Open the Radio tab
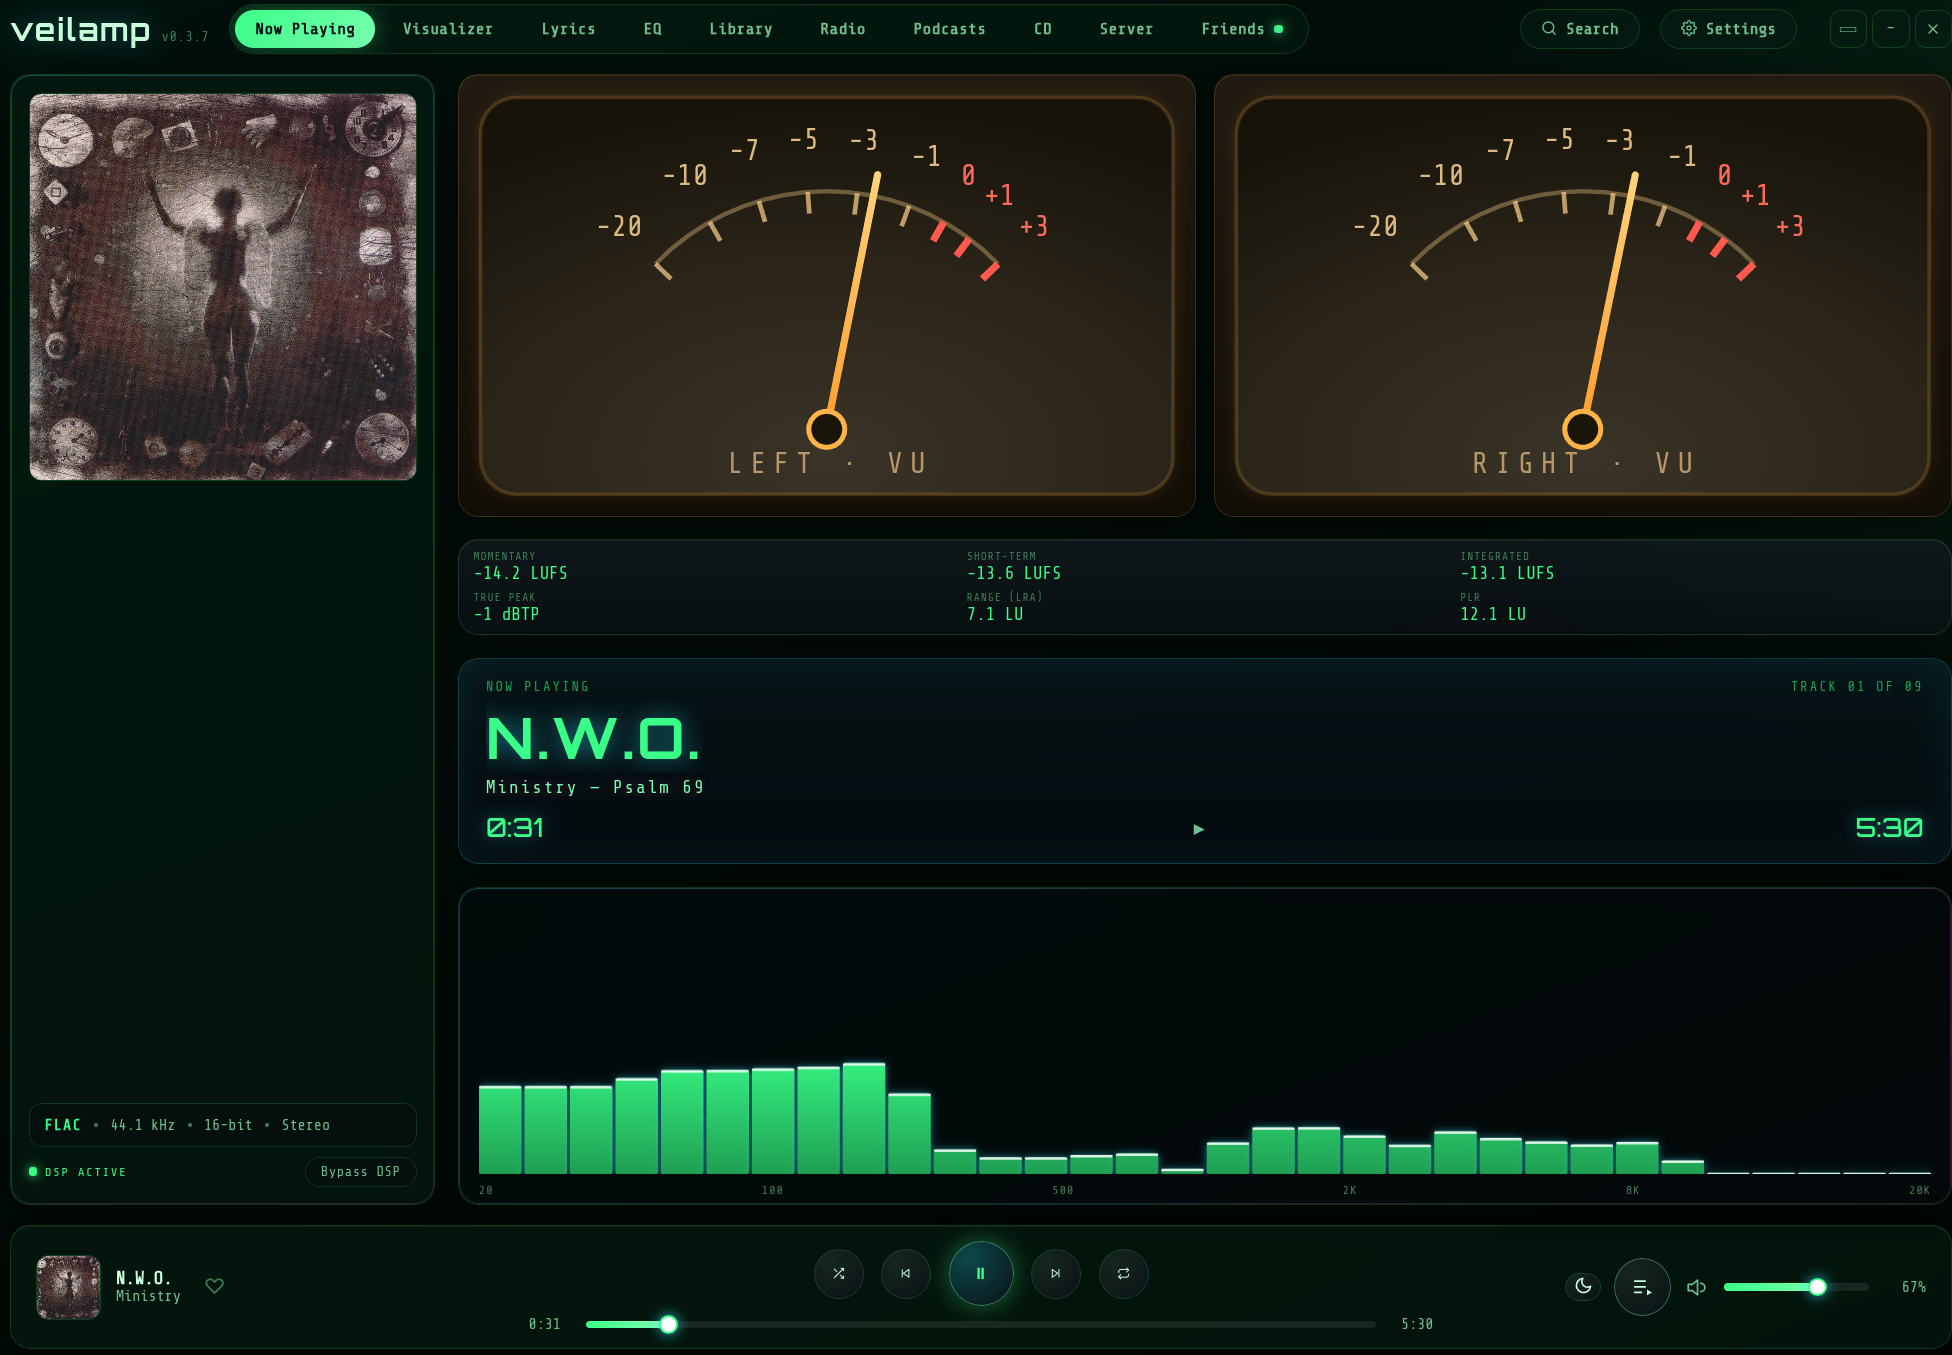Screen dimensions: 1952x1355 point(843,29)
